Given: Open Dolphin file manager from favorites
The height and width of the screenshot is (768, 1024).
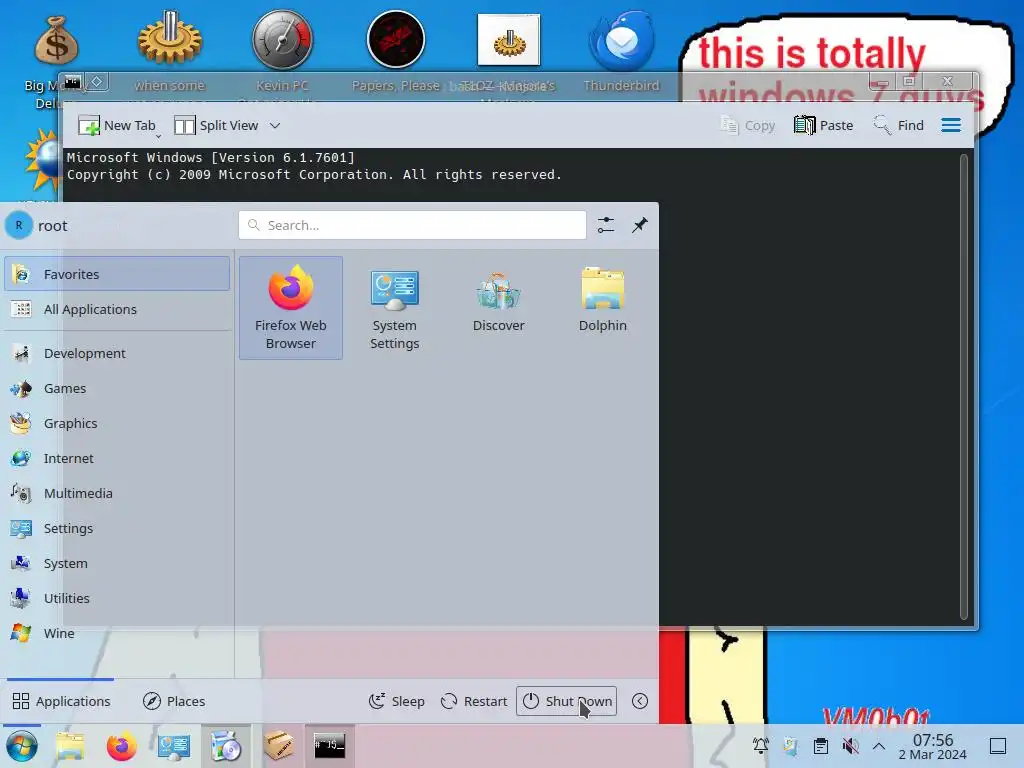Looking at the screenshot, I should tap(602, 308).
